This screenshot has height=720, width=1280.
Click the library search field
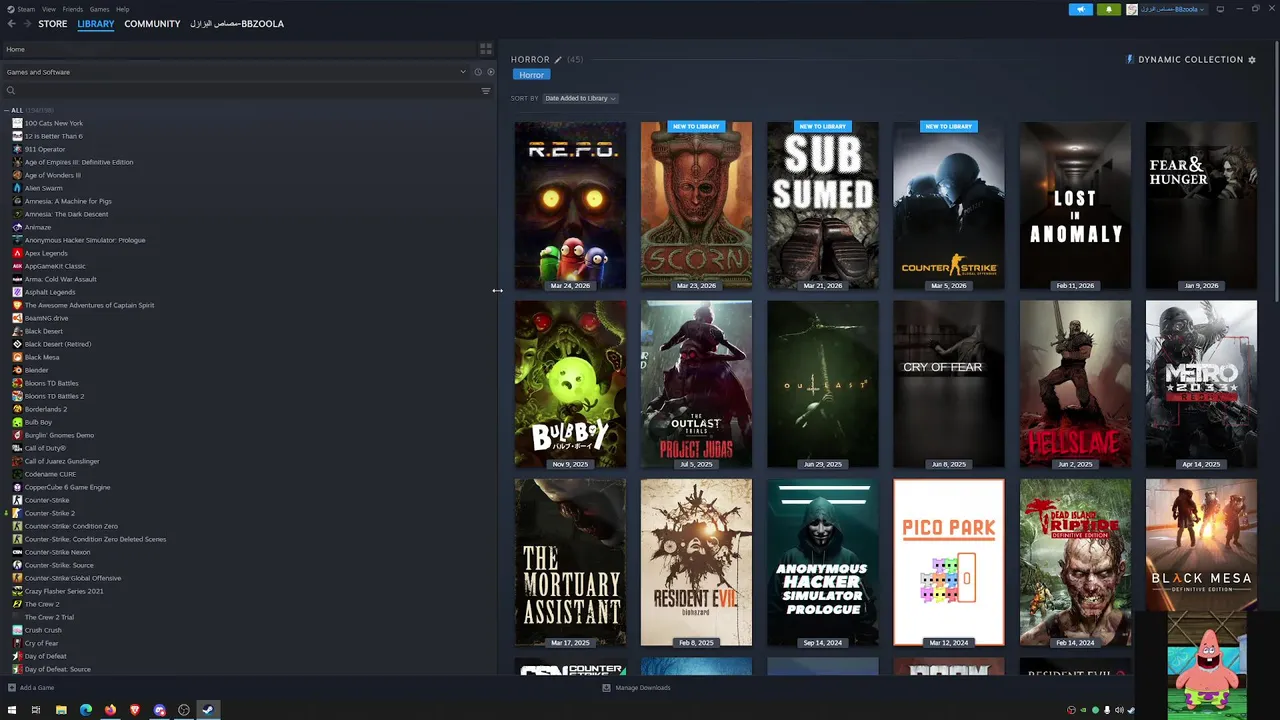coord(240,91)
